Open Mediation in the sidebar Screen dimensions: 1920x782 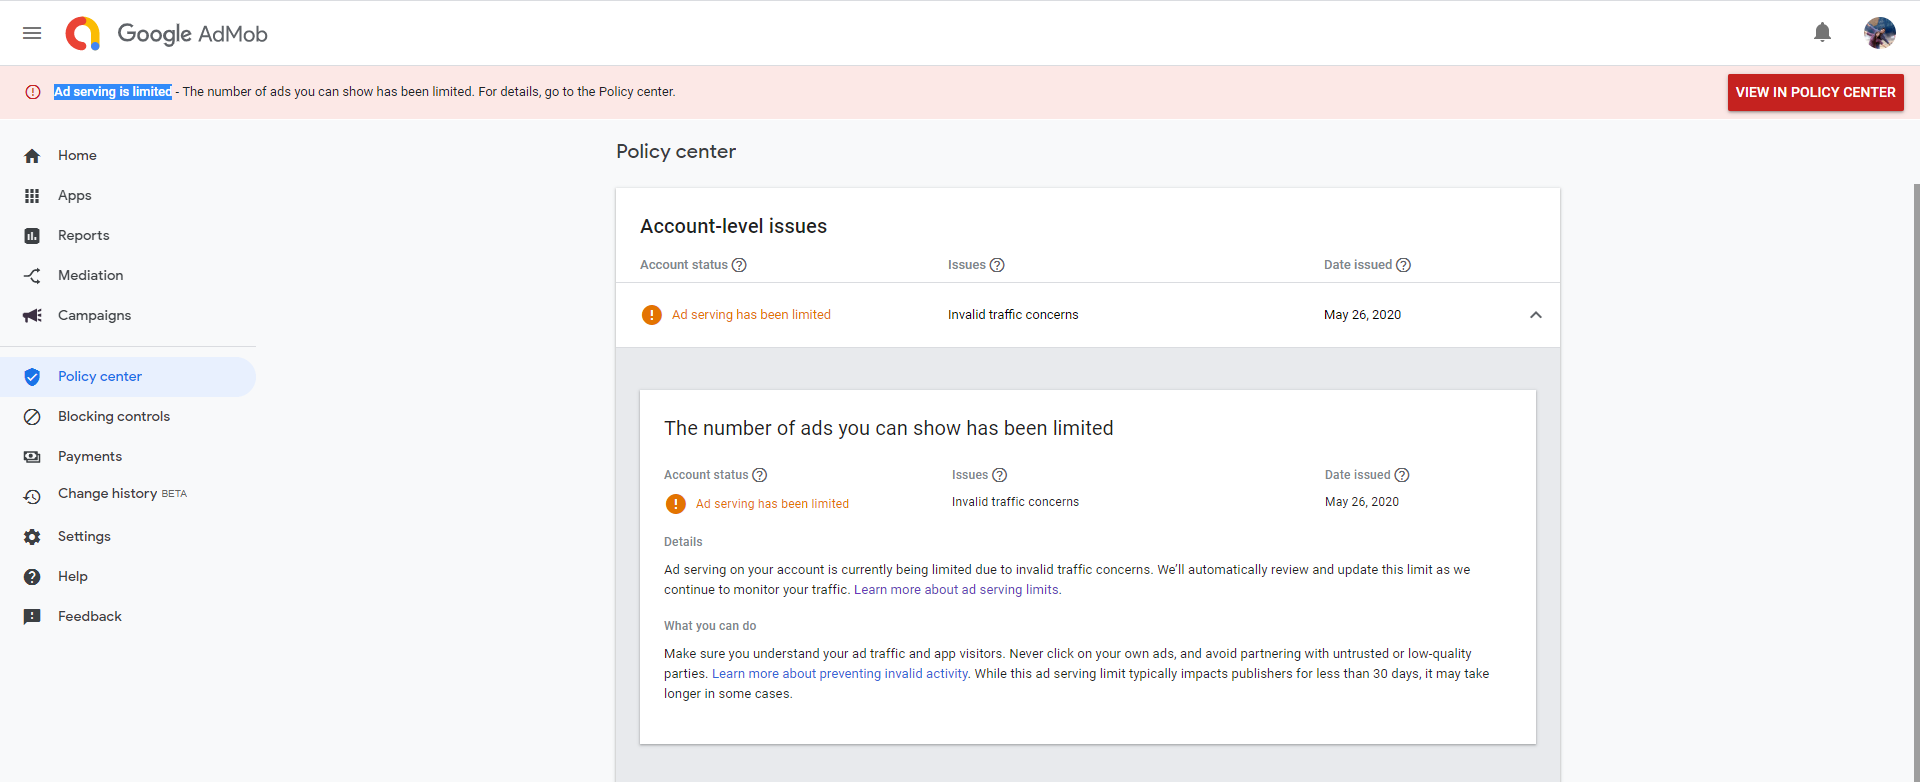coord(128,276)
